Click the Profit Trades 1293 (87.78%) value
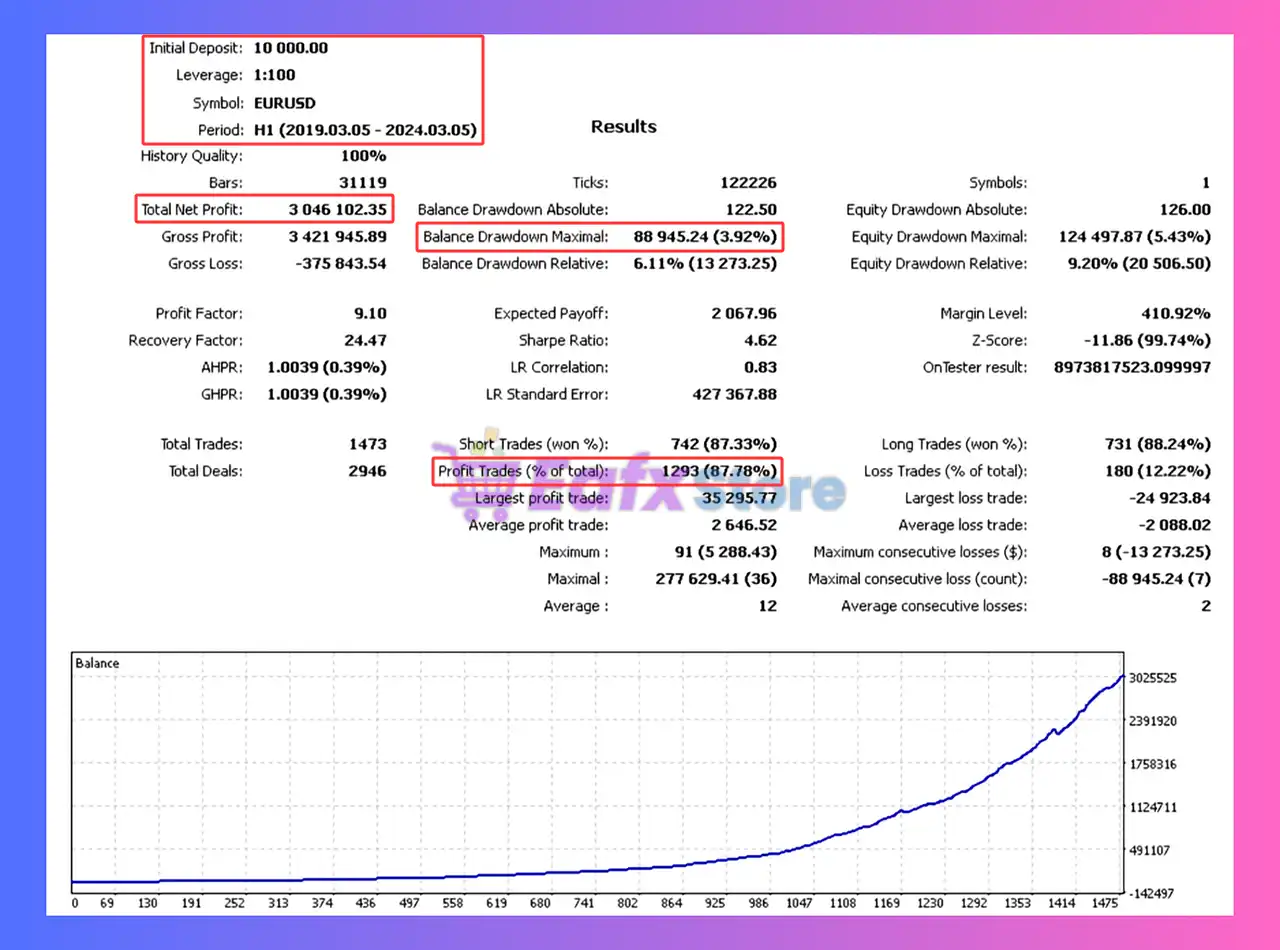Screen dimensions: 1280x950 click(x=719, y=471)
